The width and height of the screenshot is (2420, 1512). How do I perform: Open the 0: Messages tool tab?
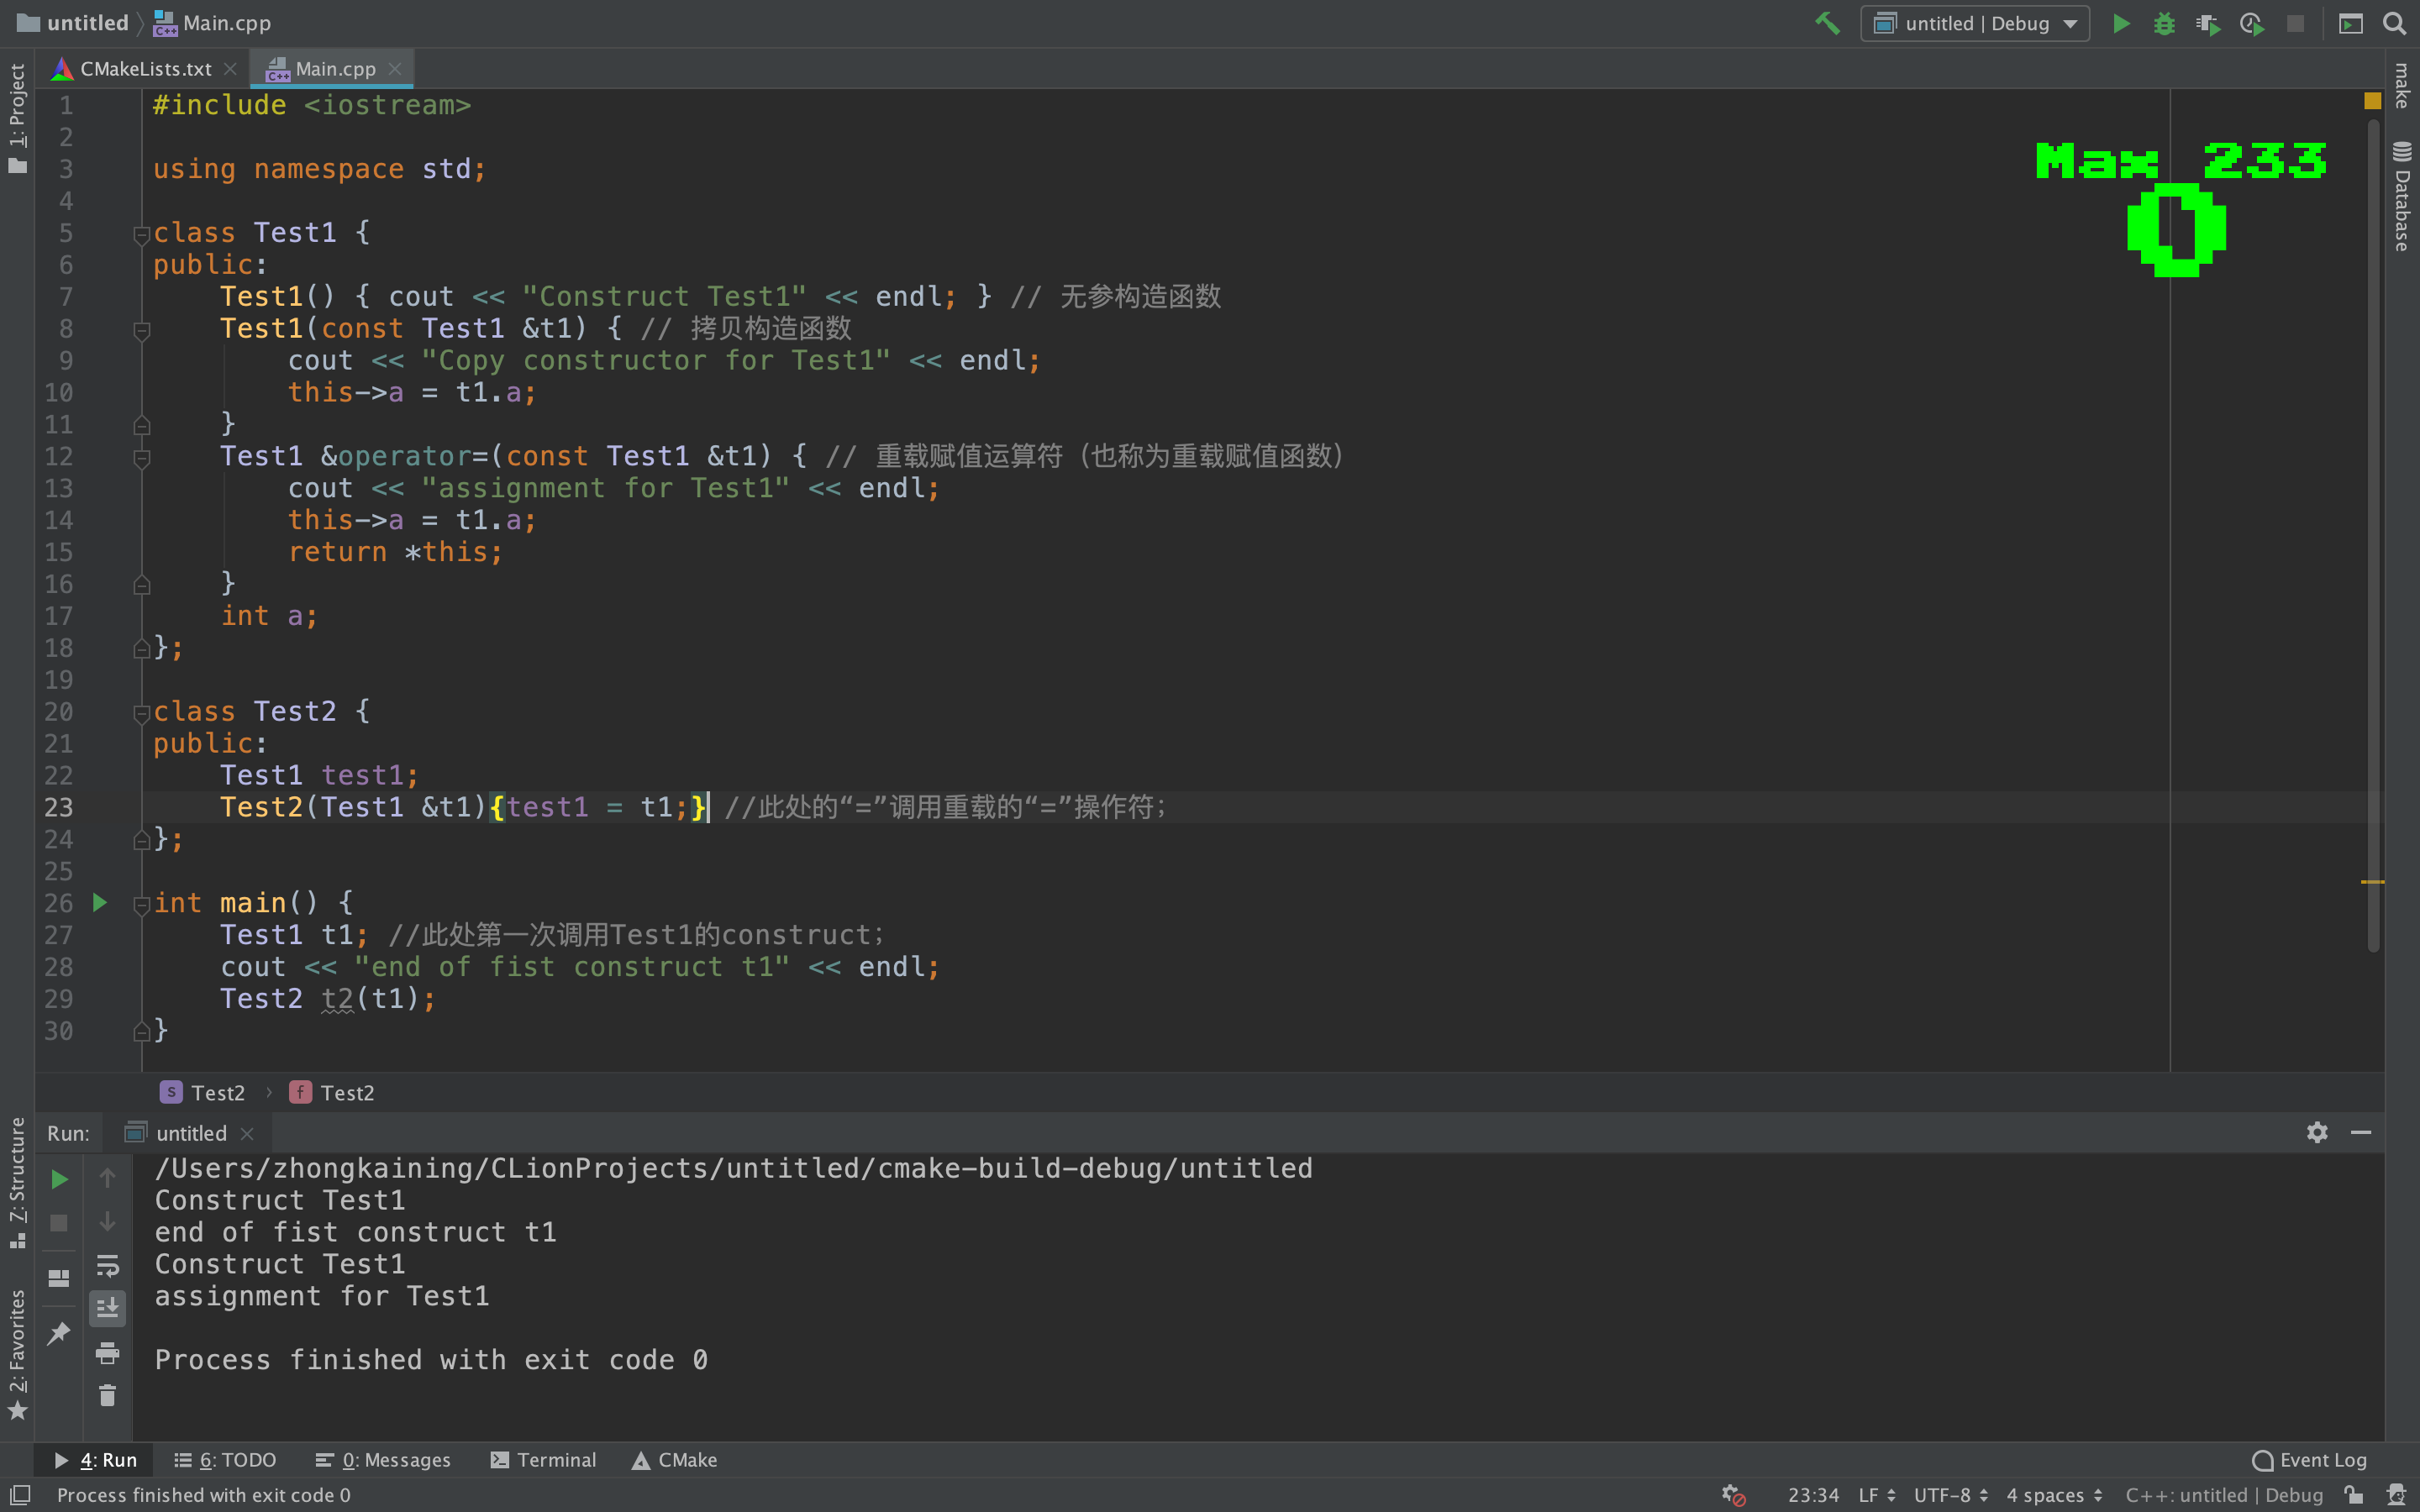[383, 1460]
